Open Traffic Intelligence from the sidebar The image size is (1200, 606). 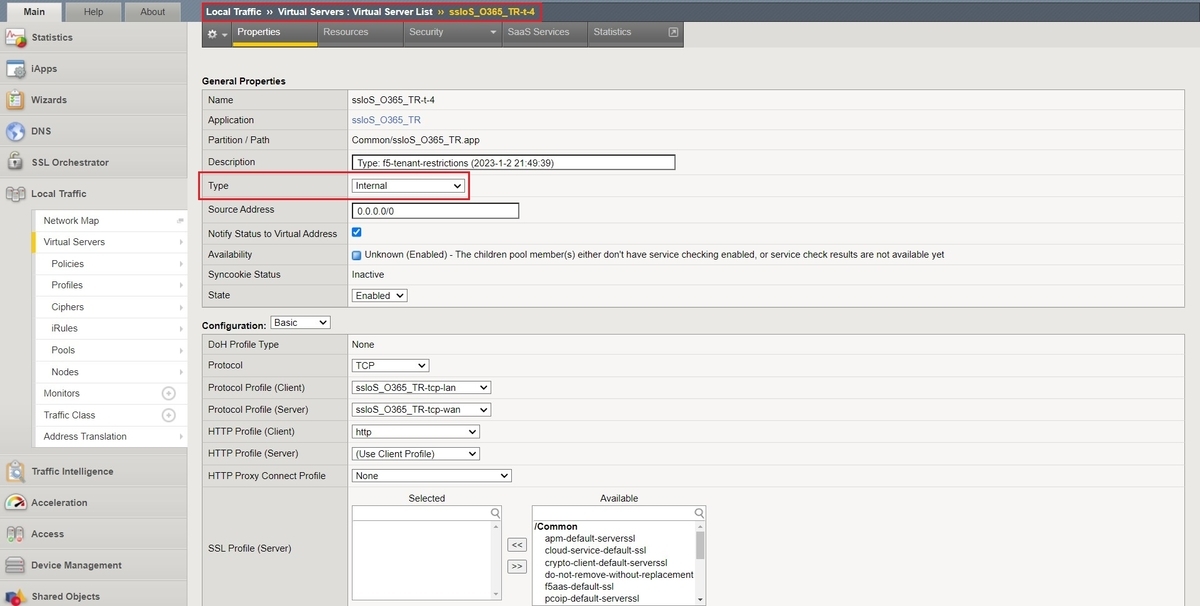point(75,470)
